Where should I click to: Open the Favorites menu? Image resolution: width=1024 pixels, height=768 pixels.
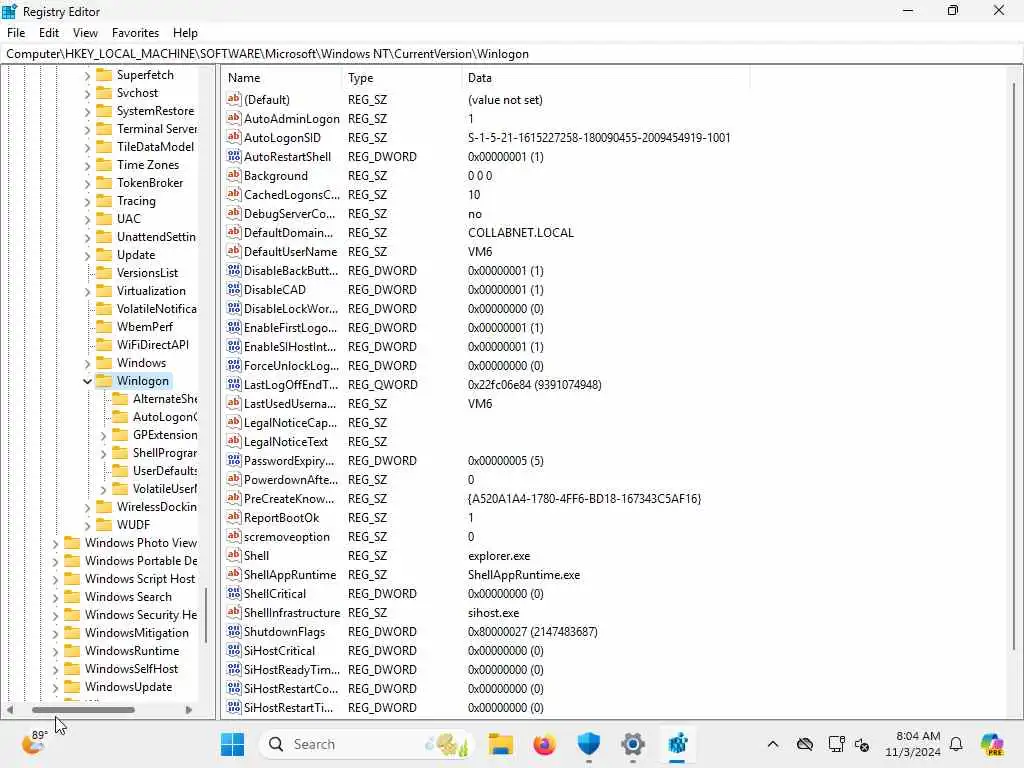click(135, 33)
